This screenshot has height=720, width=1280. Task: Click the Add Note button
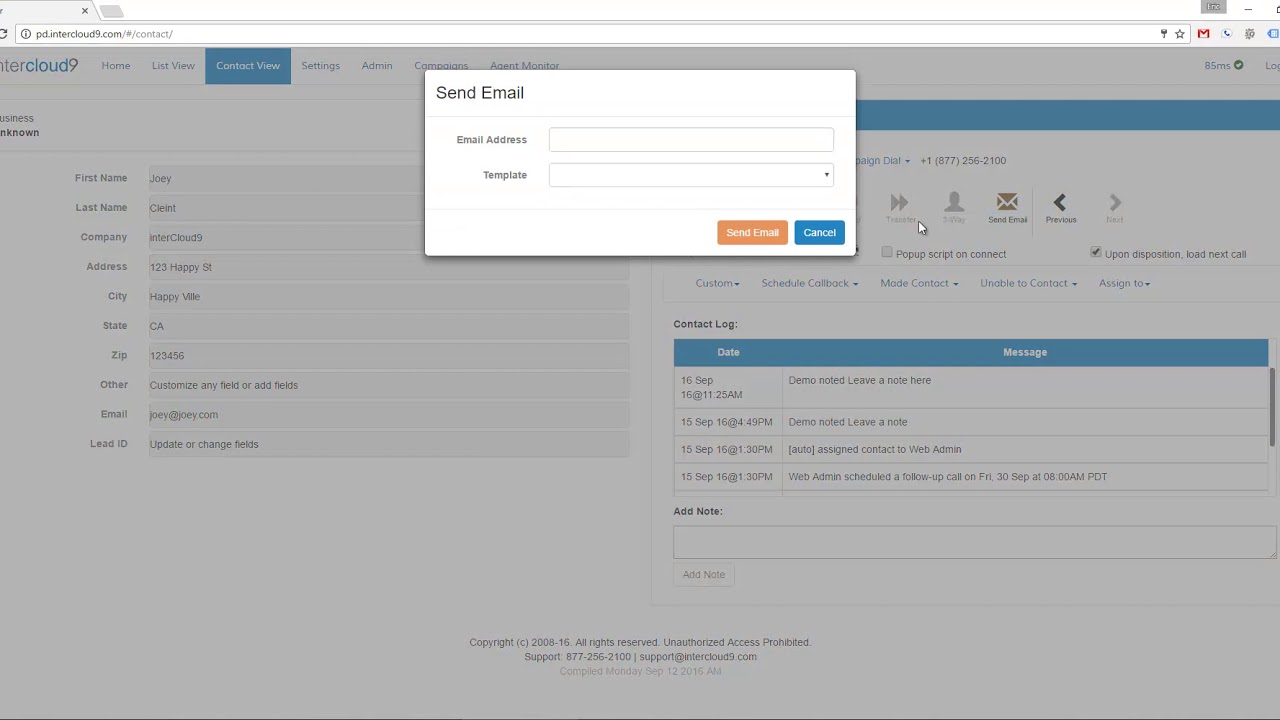click(x=704, y=574)
